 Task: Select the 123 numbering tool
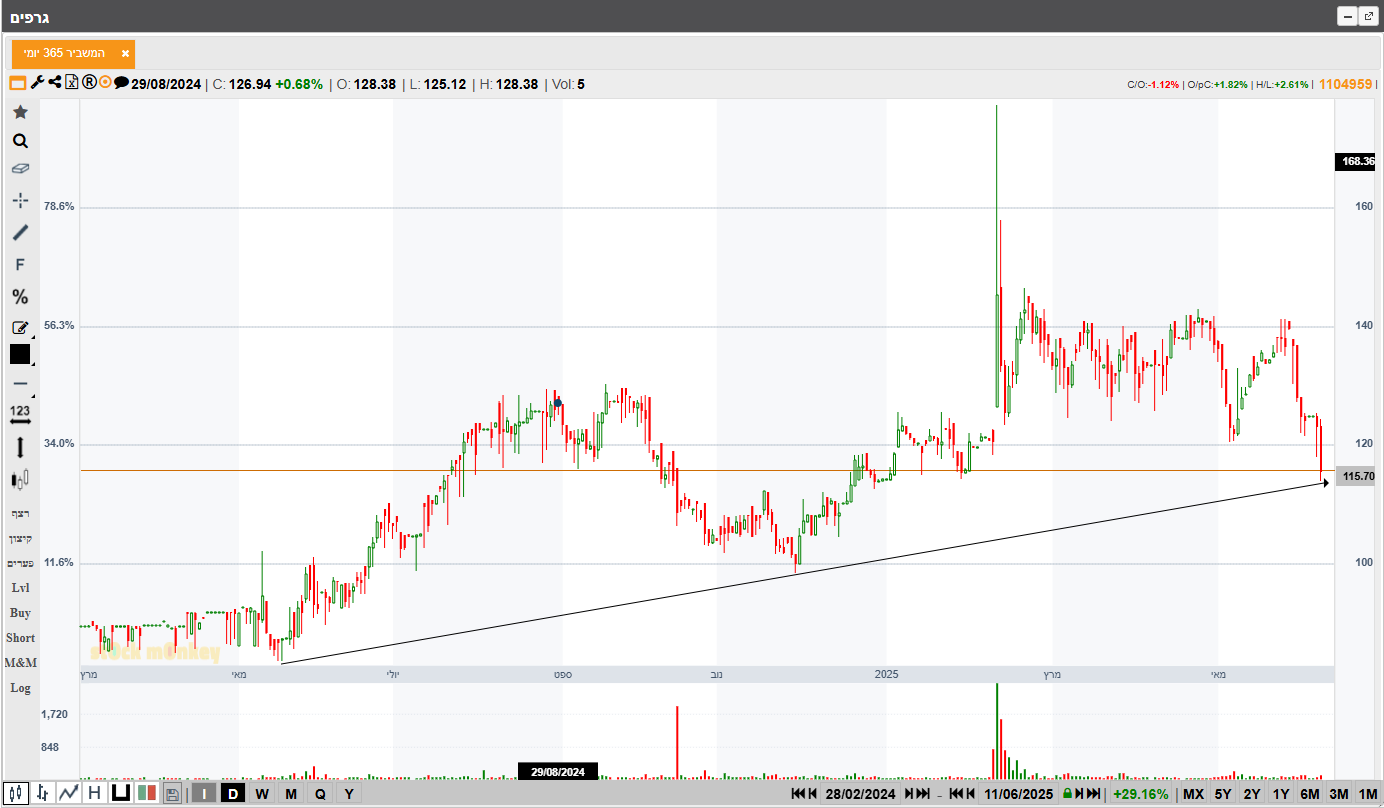pyautogui.click(x=20, y=413)
